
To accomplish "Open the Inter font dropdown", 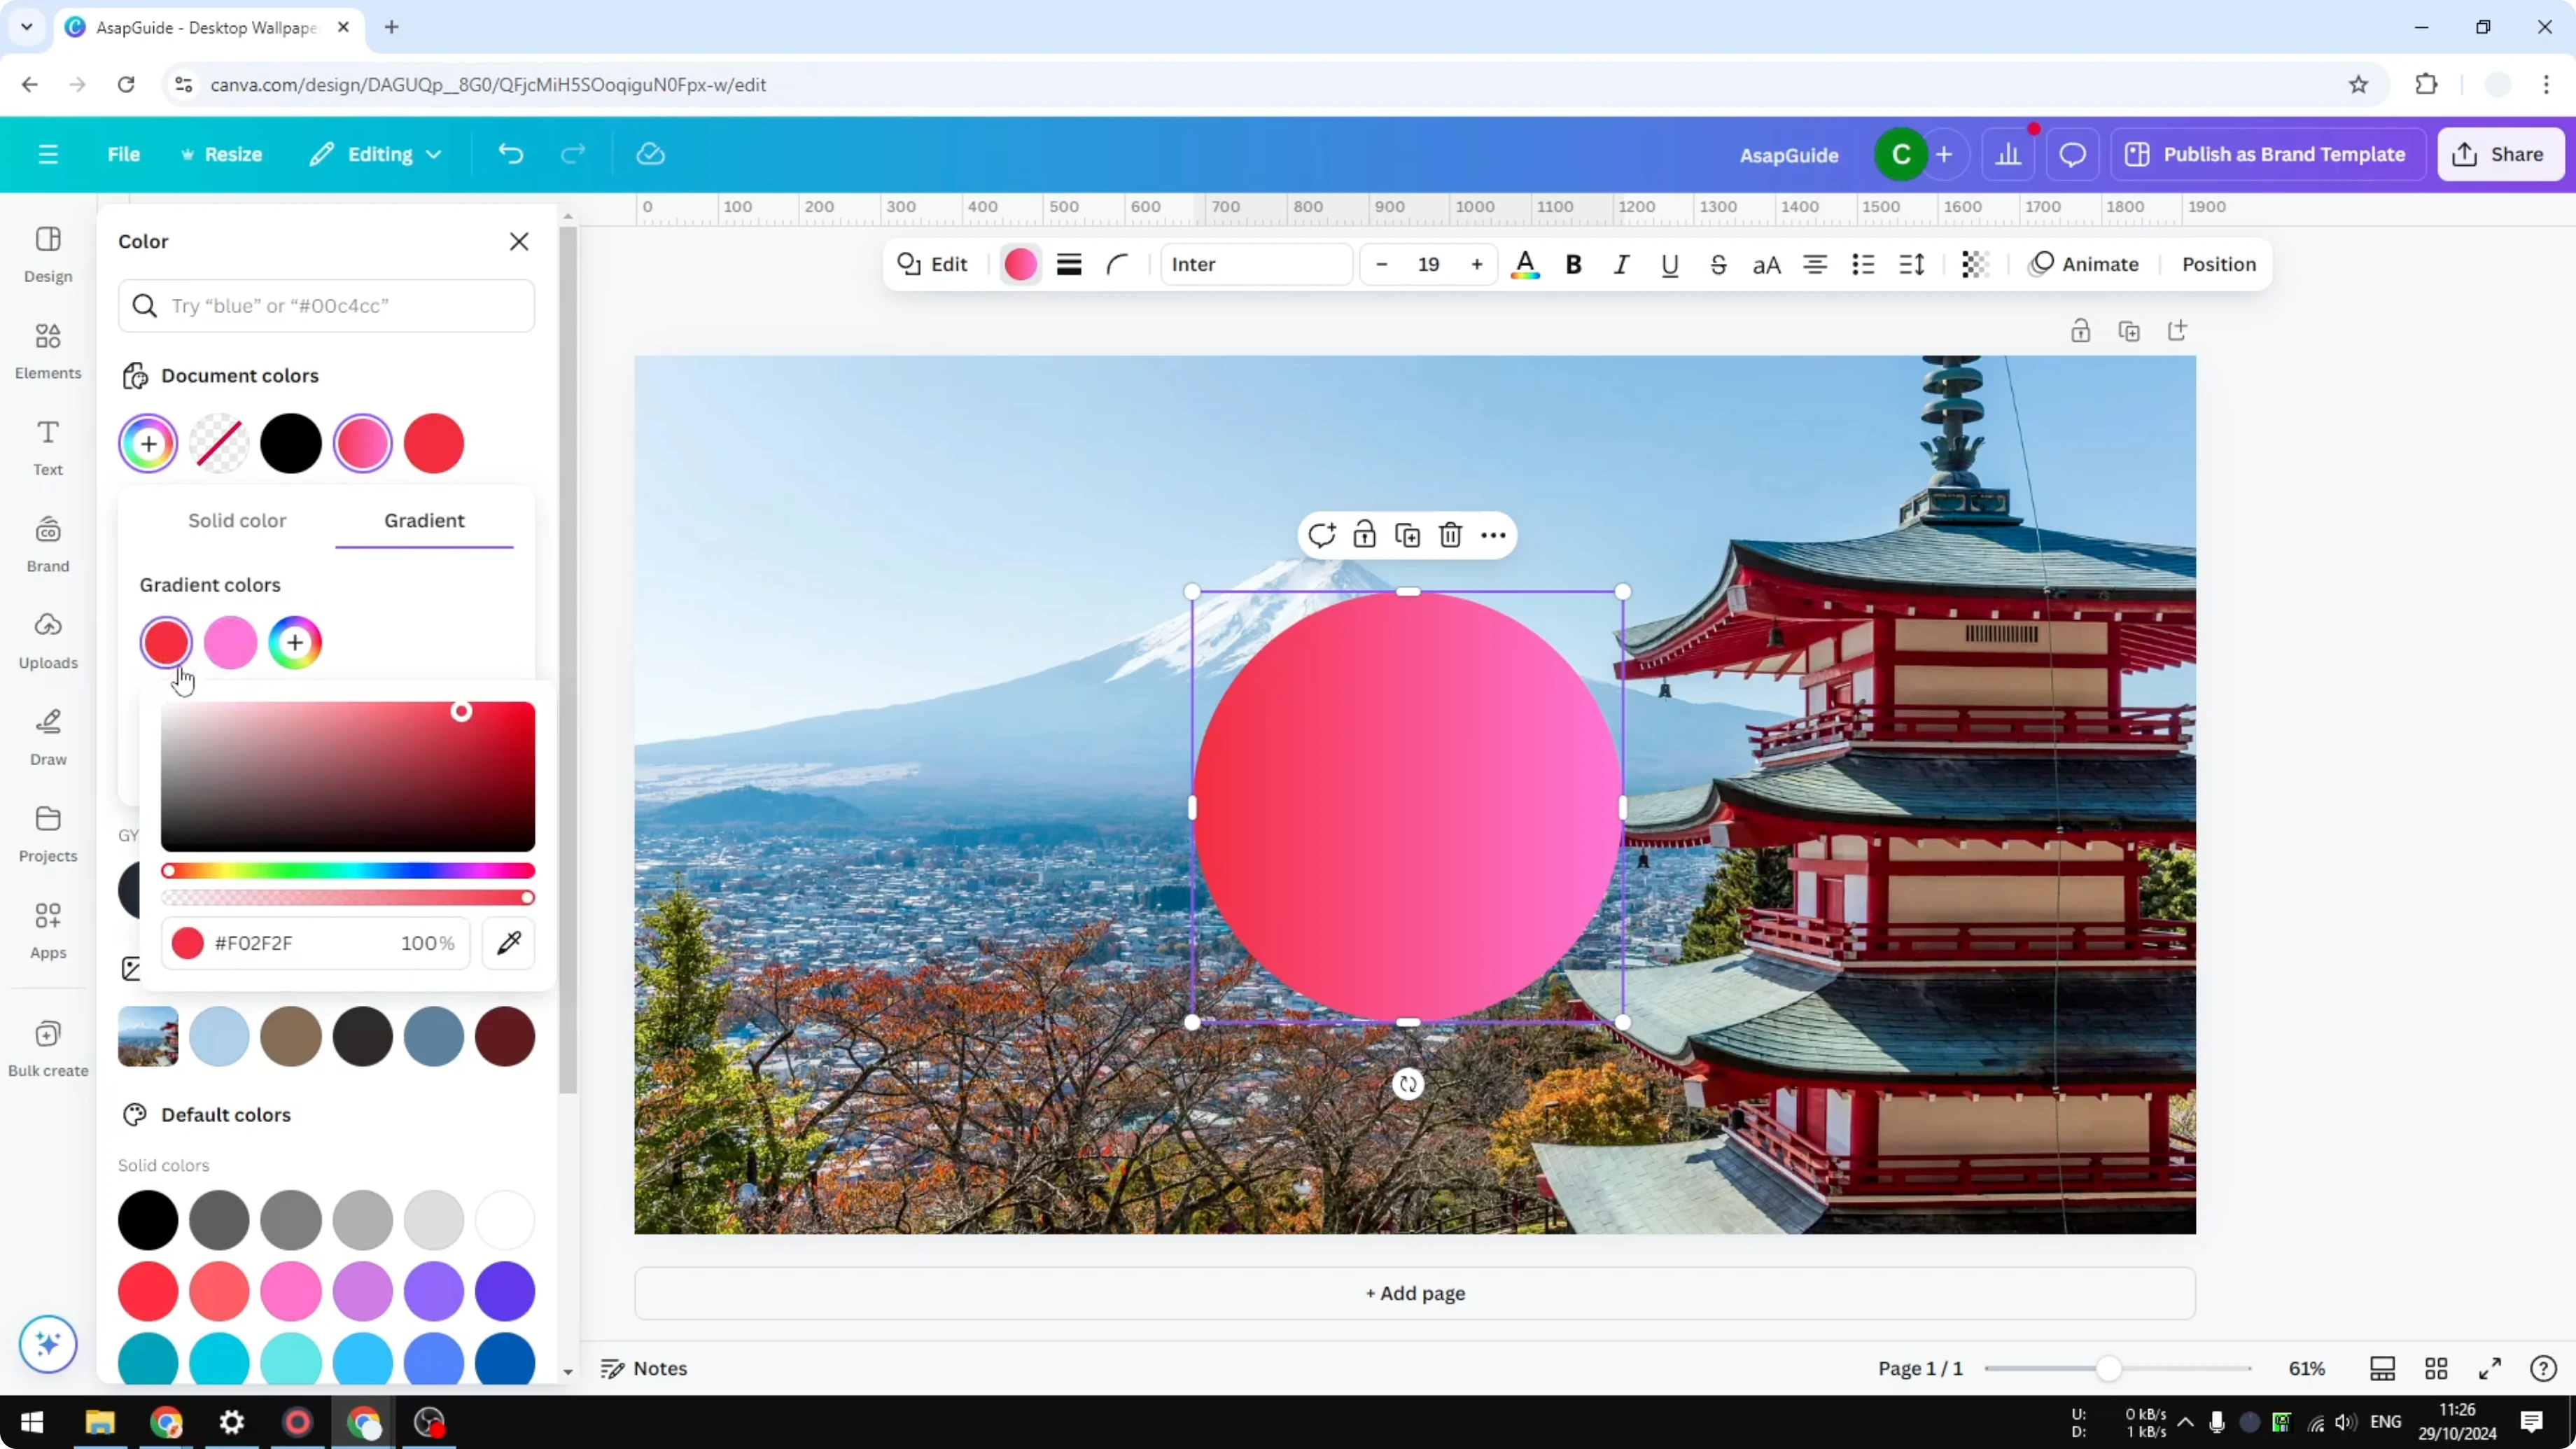I will (x=1256, y=264).
